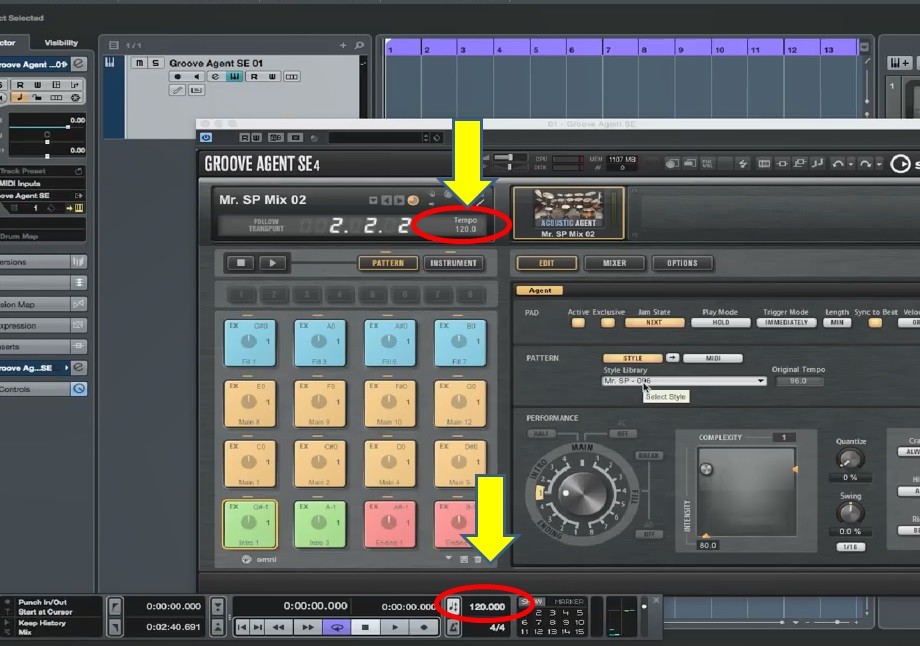Switch pads to PATTERN mode
This screenshot has width=920, height=646.
click(388, 263)
